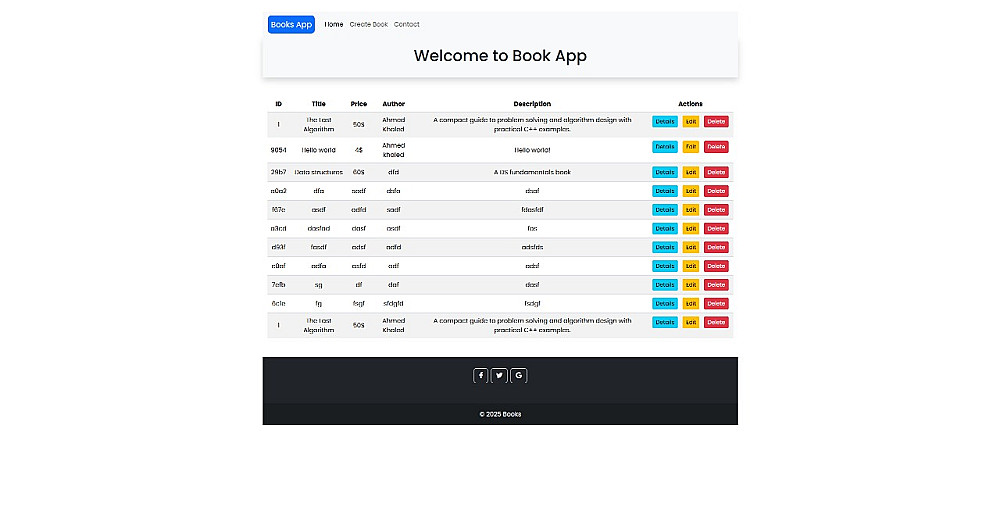The height and width of the screenshot is (511, 1000).
Task: Open the Twitter icon in the footer
Action: tap(499, 376)
